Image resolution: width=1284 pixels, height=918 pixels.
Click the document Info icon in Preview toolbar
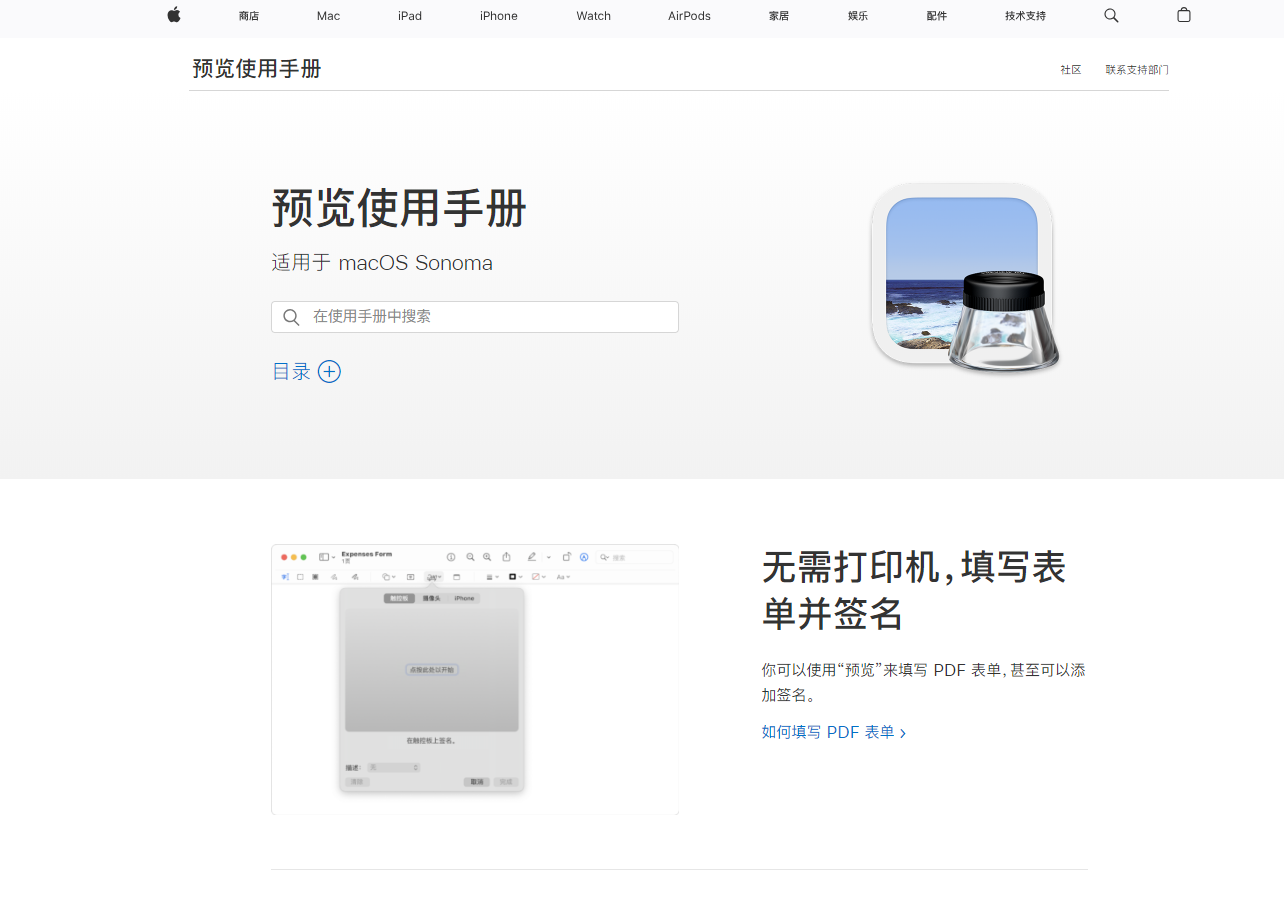451,557
